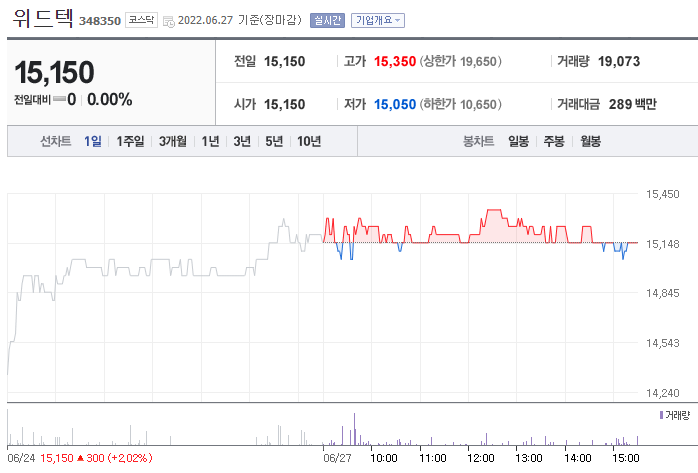Click the 12:00 time axis marker
The width and height of the screenshot is (698, 473).
pos(481,458)
